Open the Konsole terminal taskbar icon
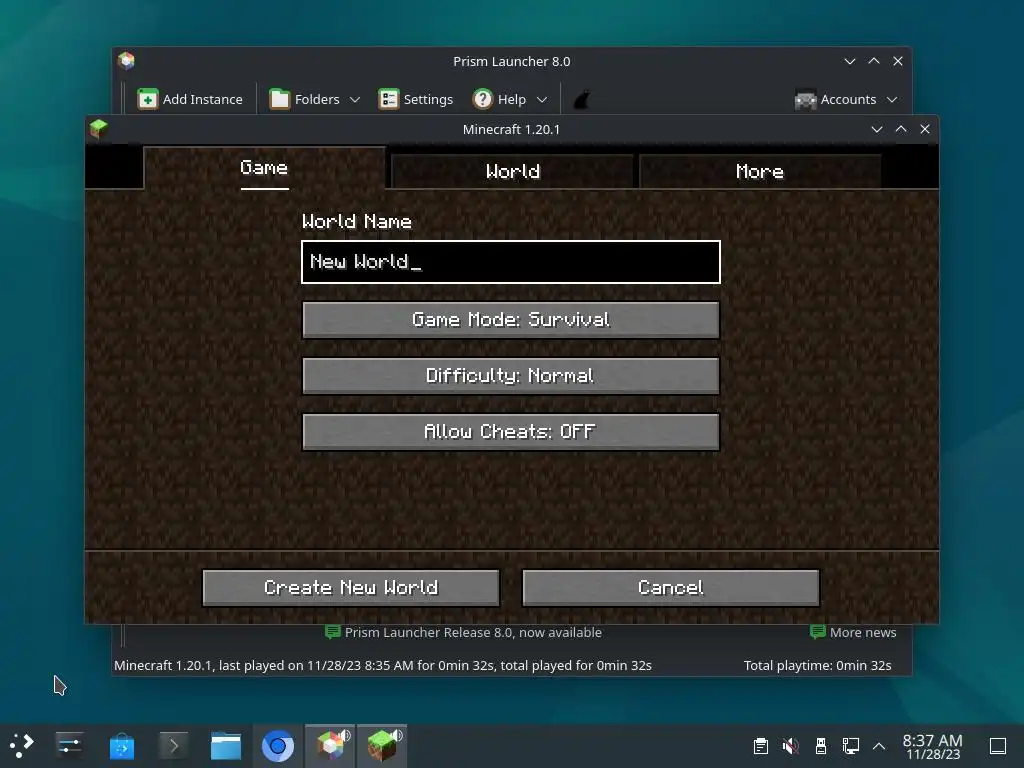This screenshot has width=1024, height=768. coord(174,746)
